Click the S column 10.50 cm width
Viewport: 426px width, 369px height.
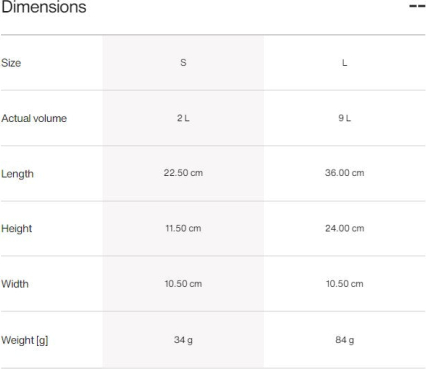pos(183,284)
